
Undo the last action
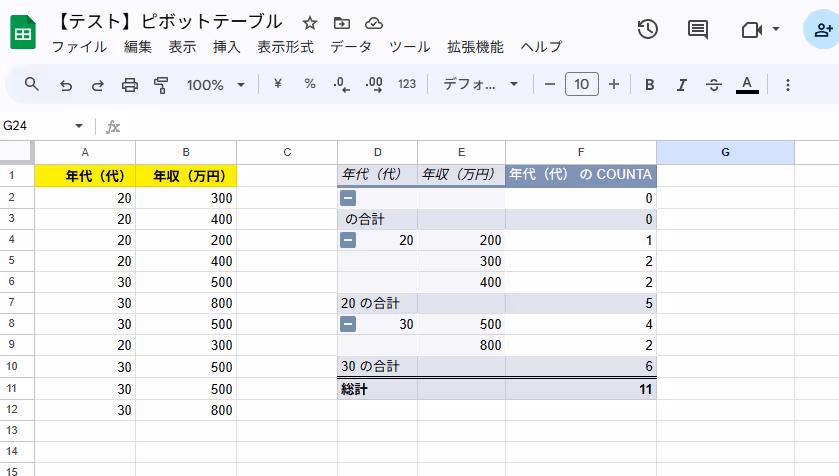click(66, 85)
